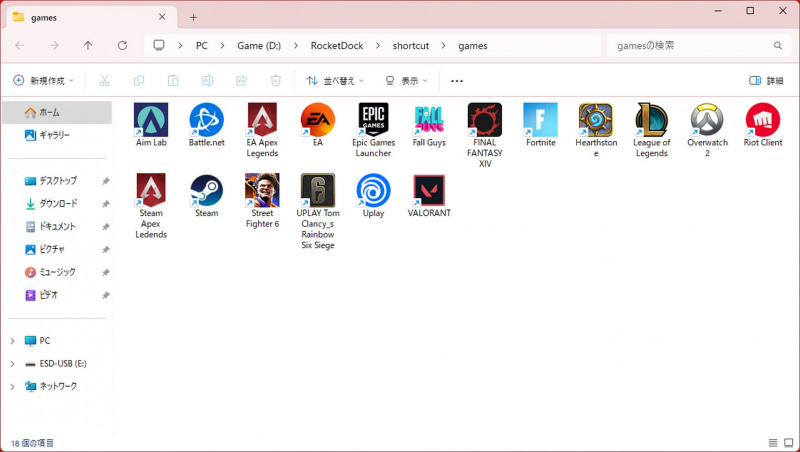This screenshot has height=452, width=800.
Task: Select the Uplay shortcut icon
Action: tap(373, 190)
